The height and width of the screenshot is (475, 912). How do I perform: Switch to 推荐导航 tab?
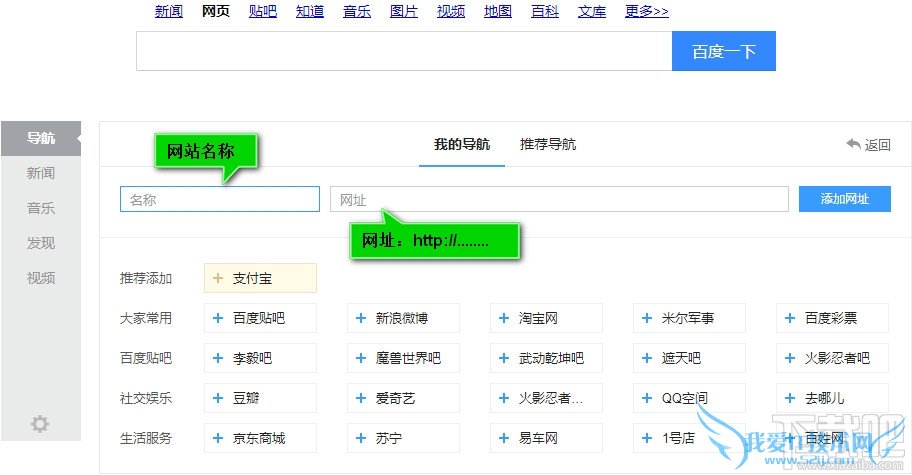(548, 144)
